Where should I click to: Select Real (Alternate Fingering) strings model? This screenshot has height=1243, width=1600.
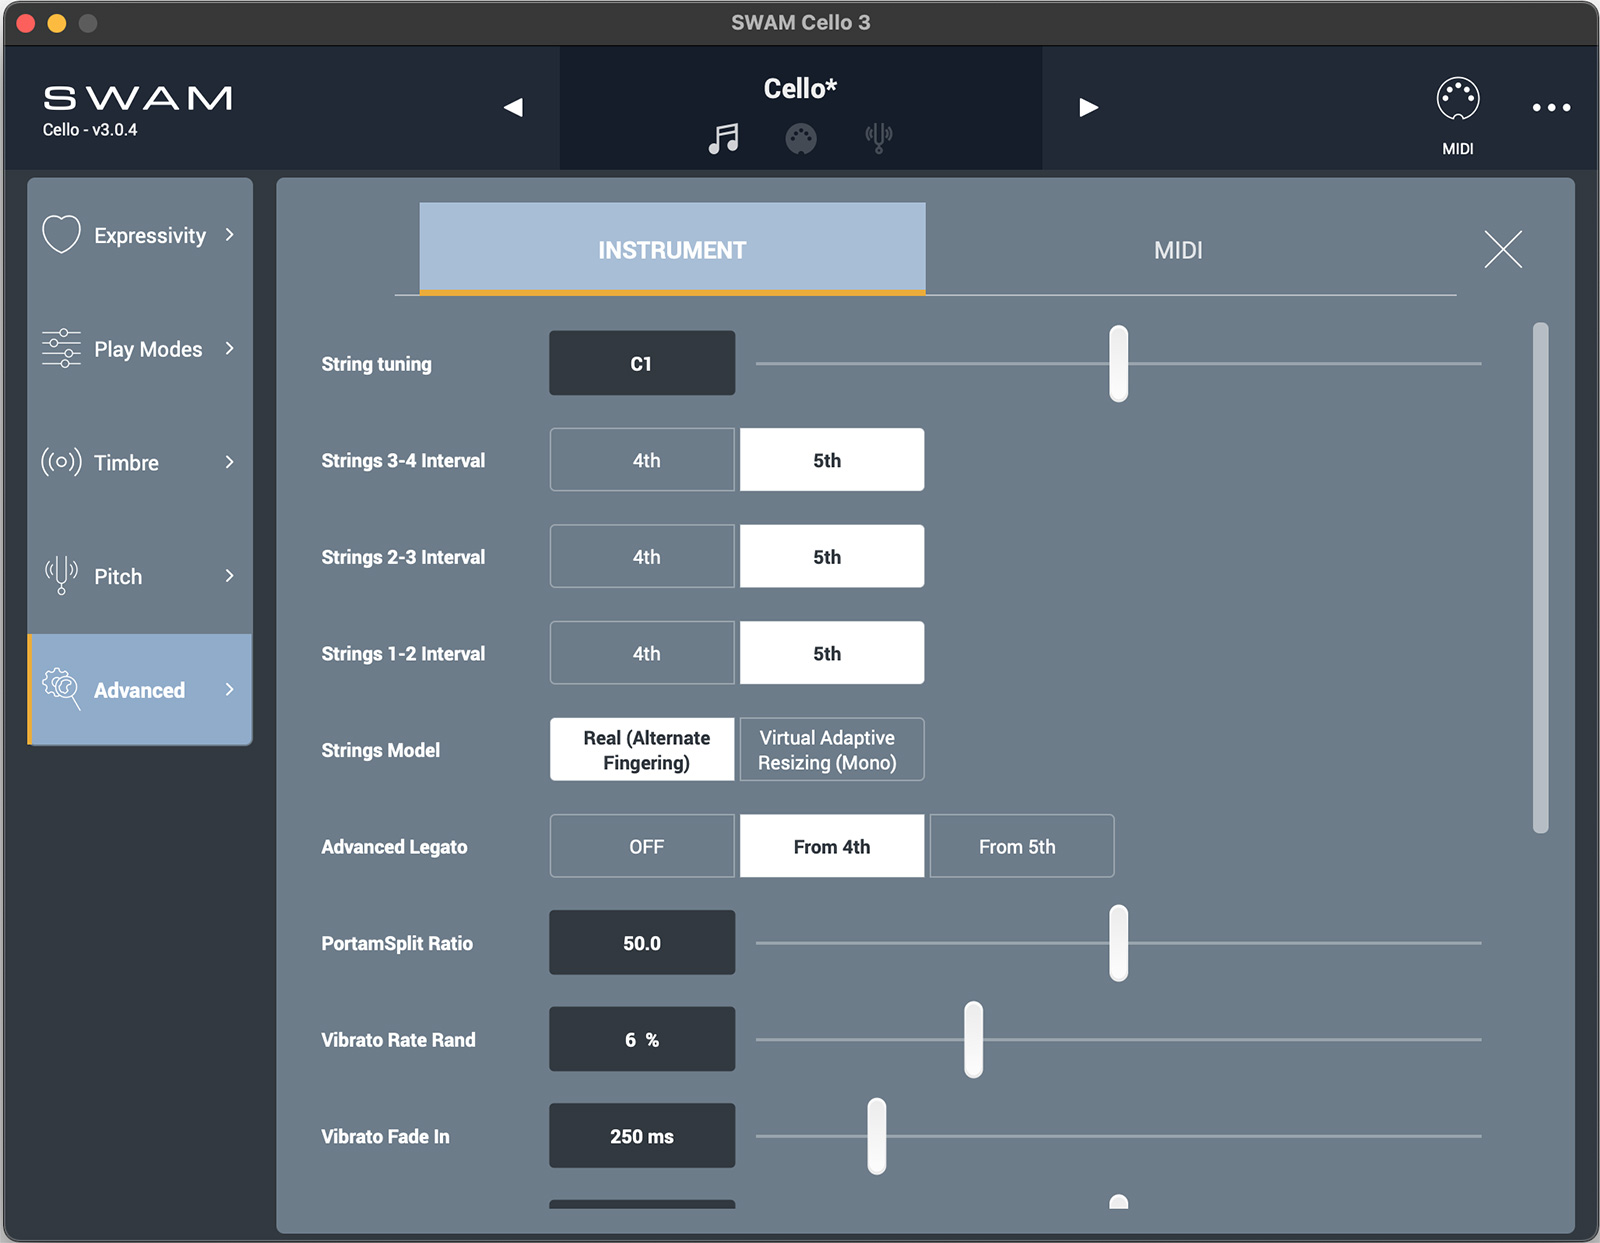(642, 749)
